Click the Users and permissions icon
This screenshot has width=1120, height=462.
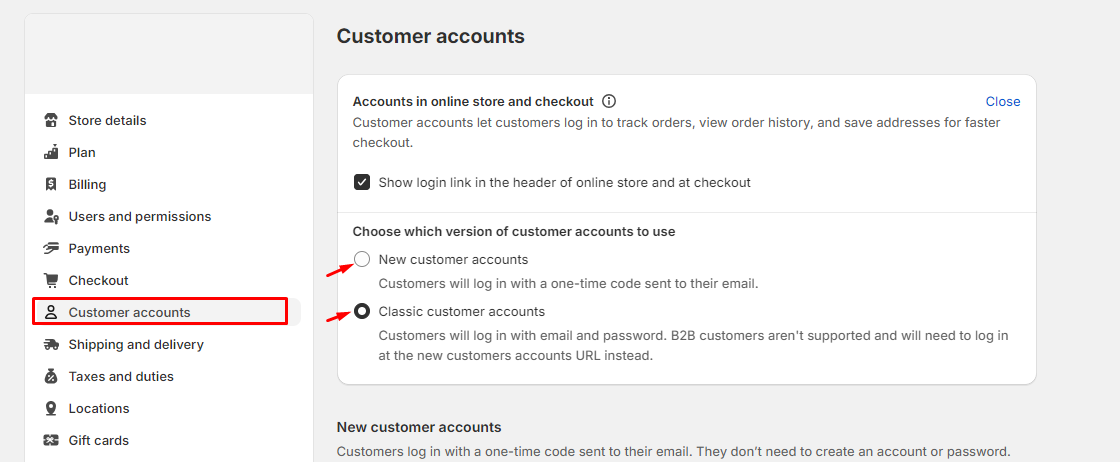51,217
